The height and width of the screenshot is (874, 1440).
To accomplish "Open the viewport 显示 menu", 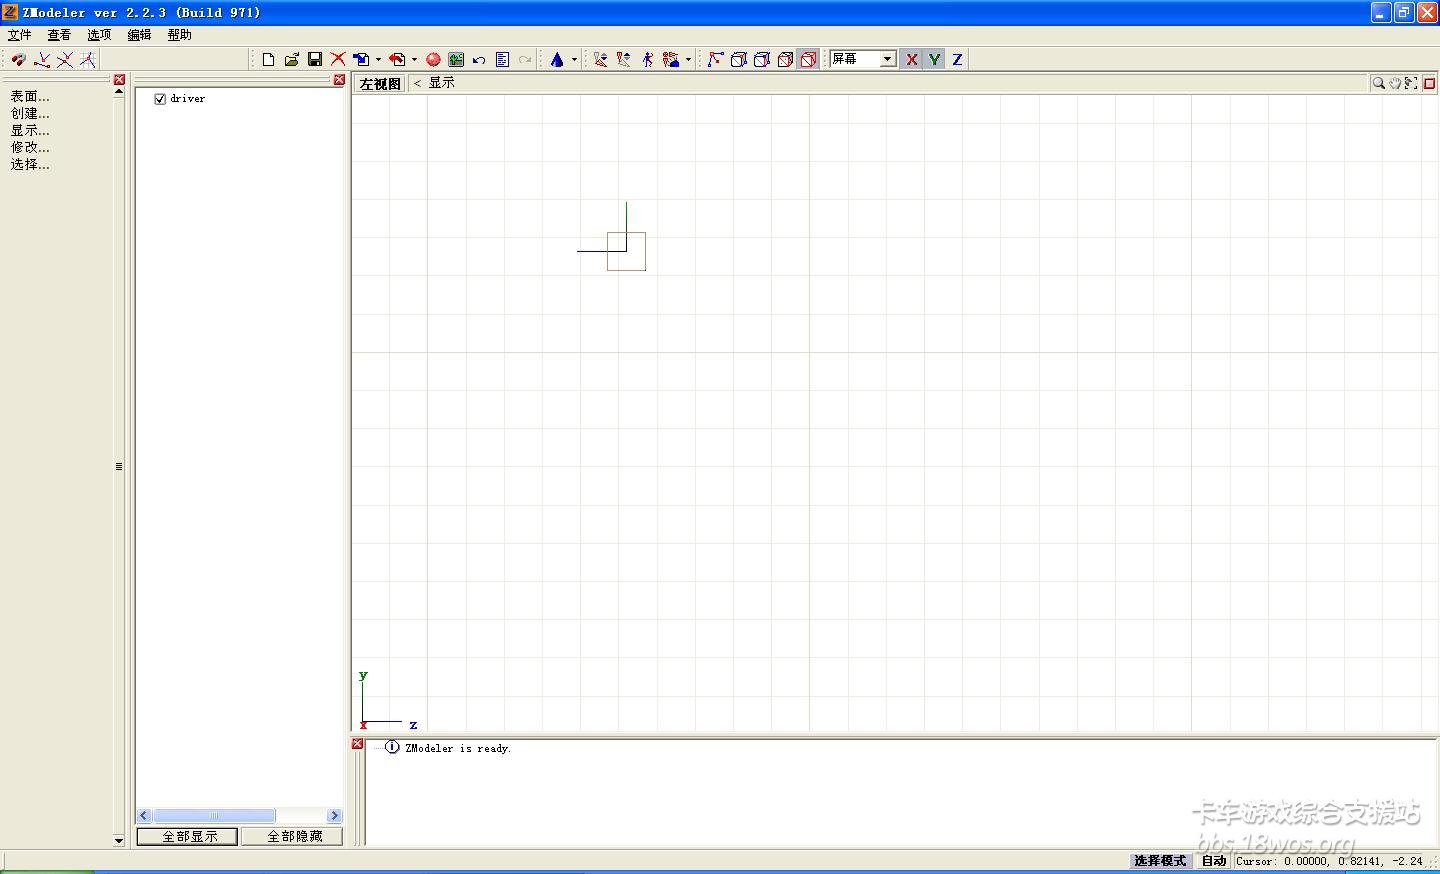I will click(441, 83).
